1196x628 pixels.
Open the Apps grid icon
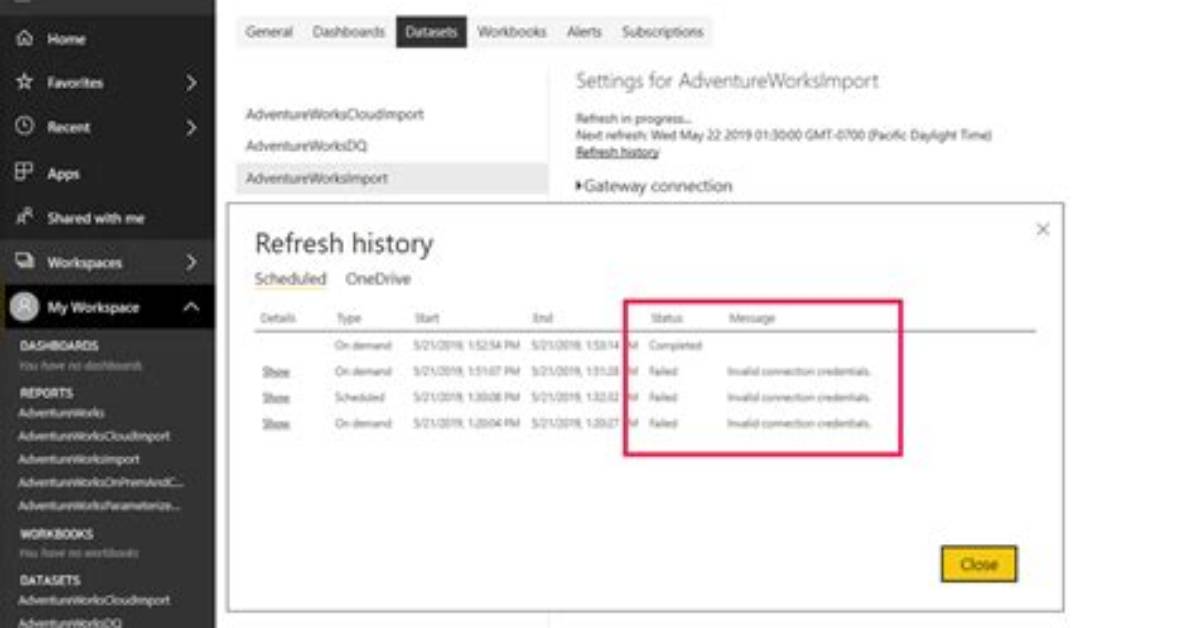tap(24, 172)
